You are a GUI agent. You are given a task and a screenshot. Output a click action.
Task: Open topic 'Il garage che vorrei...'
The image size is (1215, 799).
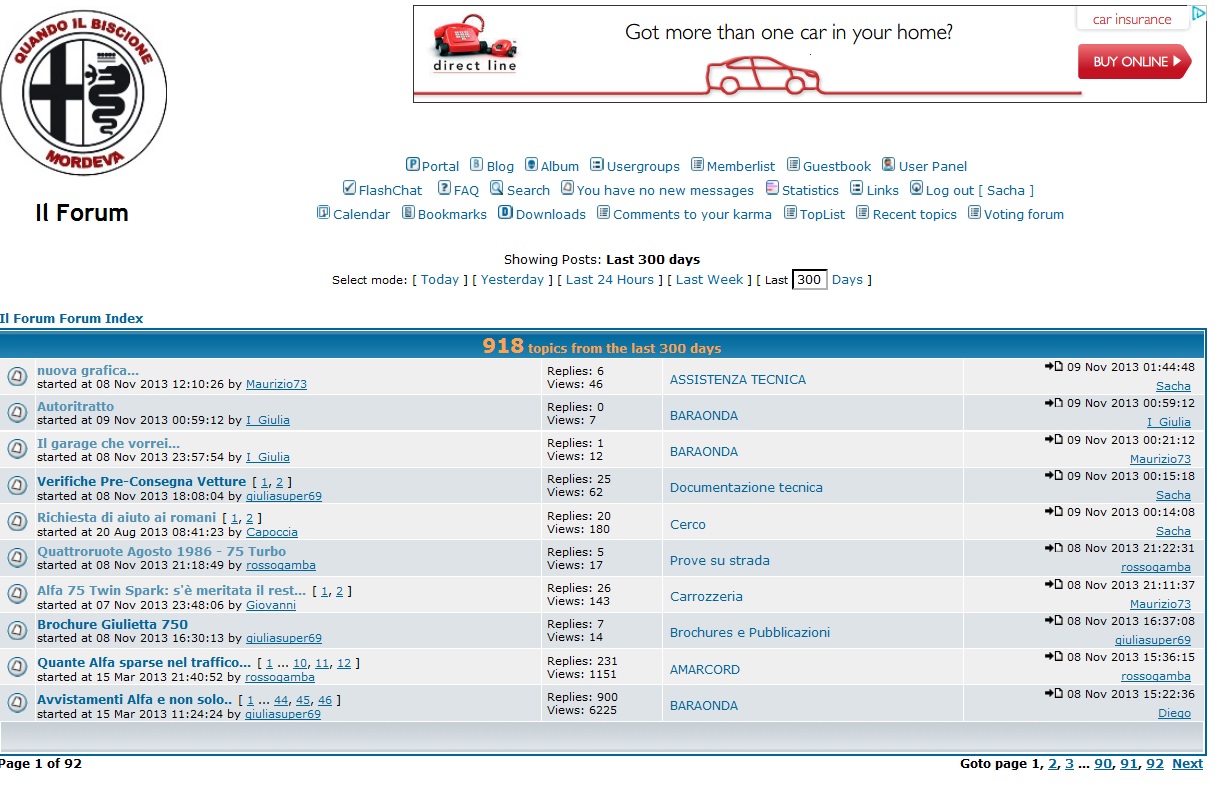click(x=109, y=443)
